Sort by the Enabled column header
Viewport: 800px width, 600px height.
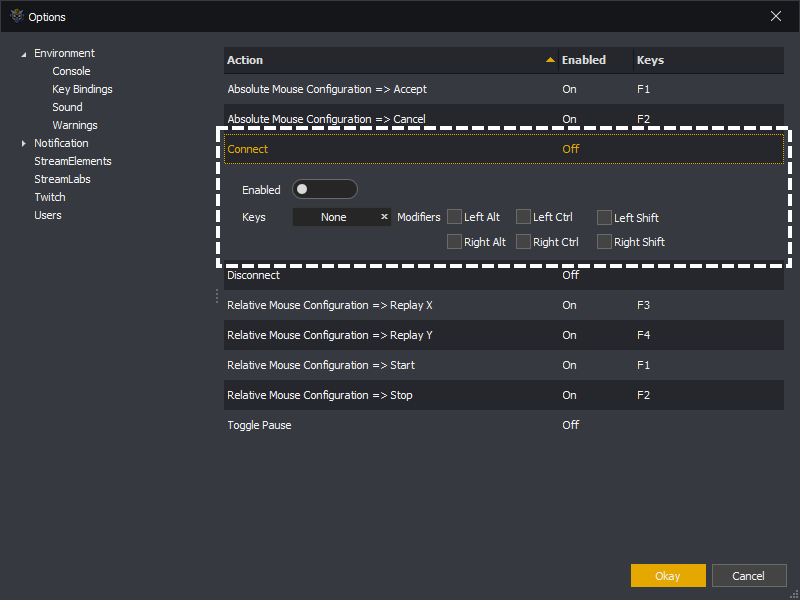tap(596, 60)
